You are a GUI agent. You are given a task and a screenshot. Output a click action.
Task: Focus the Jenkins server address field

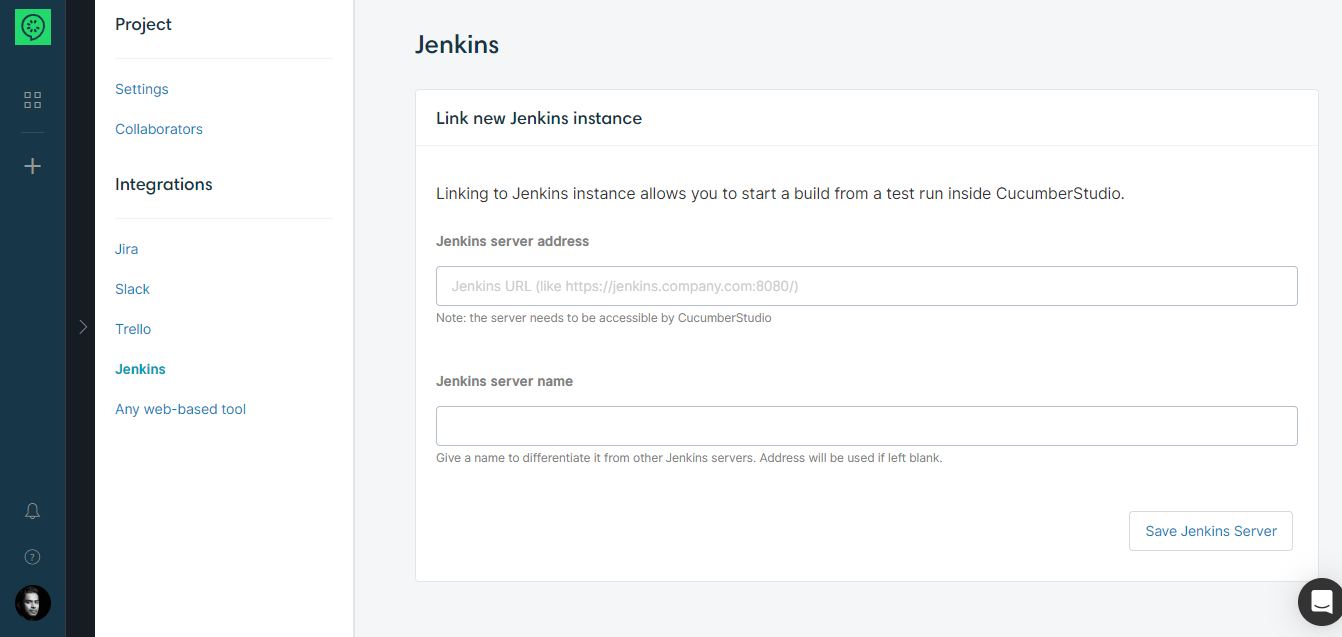click(867, 286)
